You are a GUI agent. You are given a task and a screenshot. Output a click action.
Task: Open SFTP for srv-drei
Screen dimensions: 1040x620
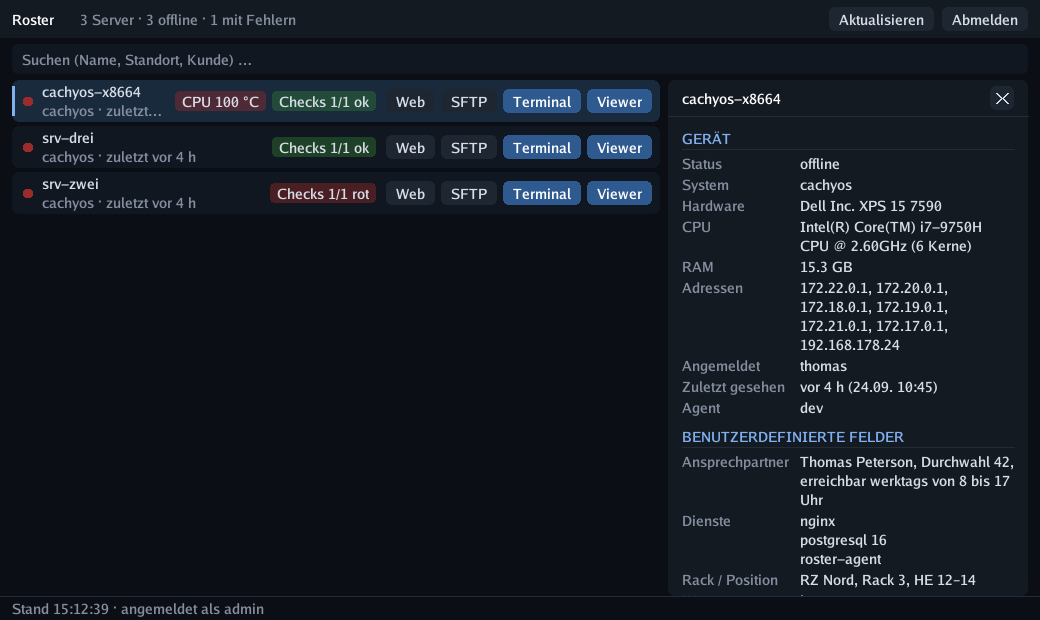click(x=468, y=147)
